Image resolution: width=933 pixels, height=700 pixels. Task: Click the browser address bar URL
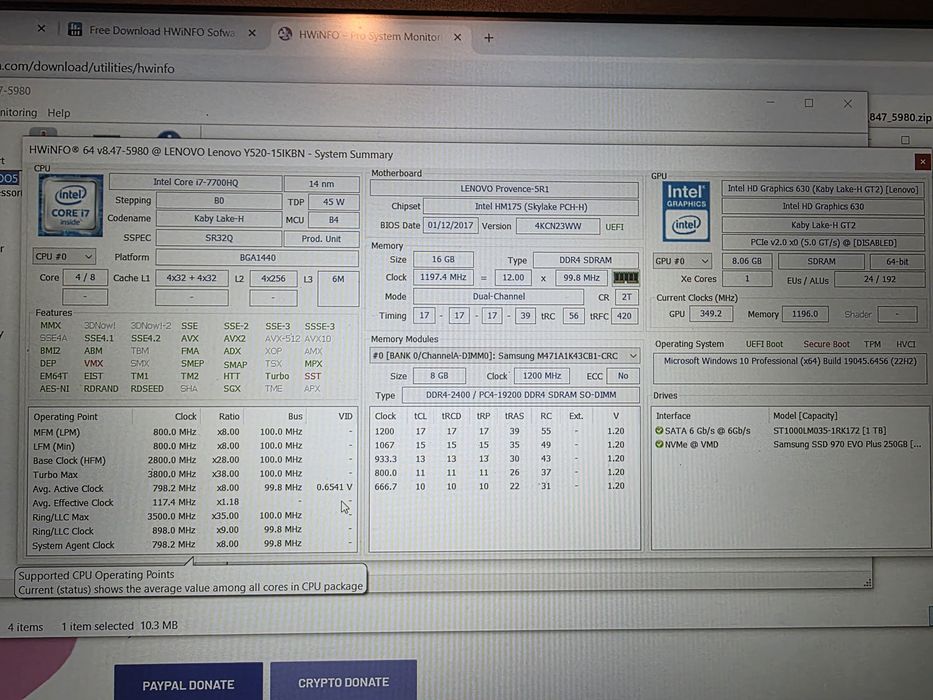87,67
